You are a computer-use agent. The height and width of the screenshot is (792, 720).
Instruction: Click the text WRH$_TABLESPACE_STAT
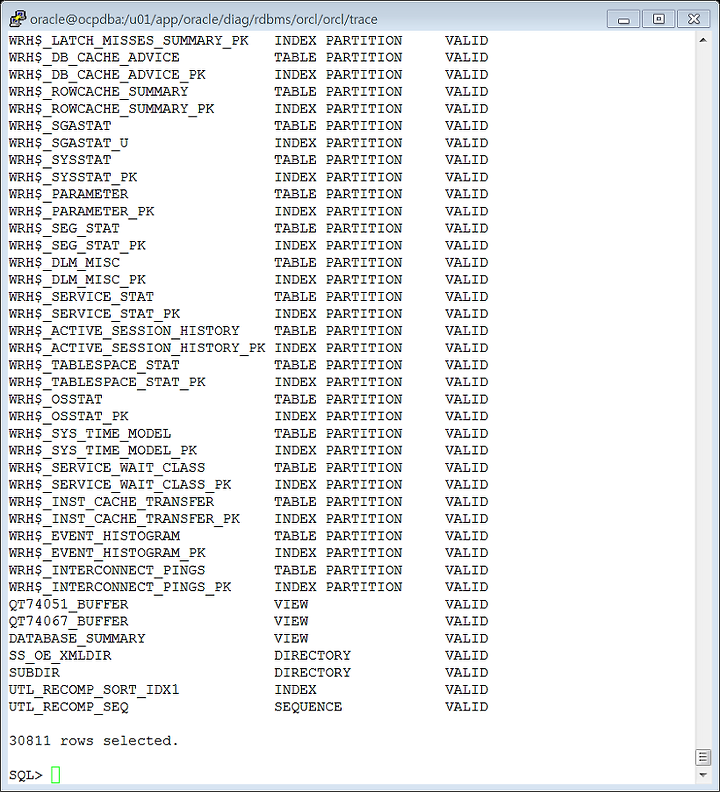pos(94,365)
